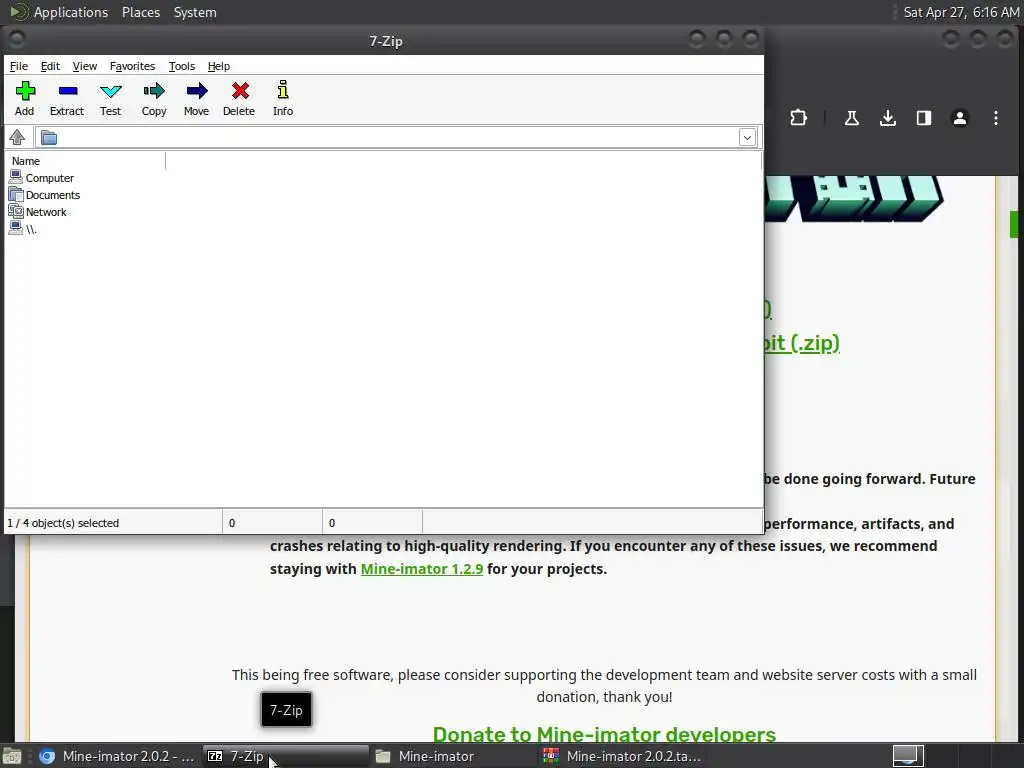The image size is (1024, 768).
Task: Click the partially visible (.zip) download link
Action: pos(802,343)
